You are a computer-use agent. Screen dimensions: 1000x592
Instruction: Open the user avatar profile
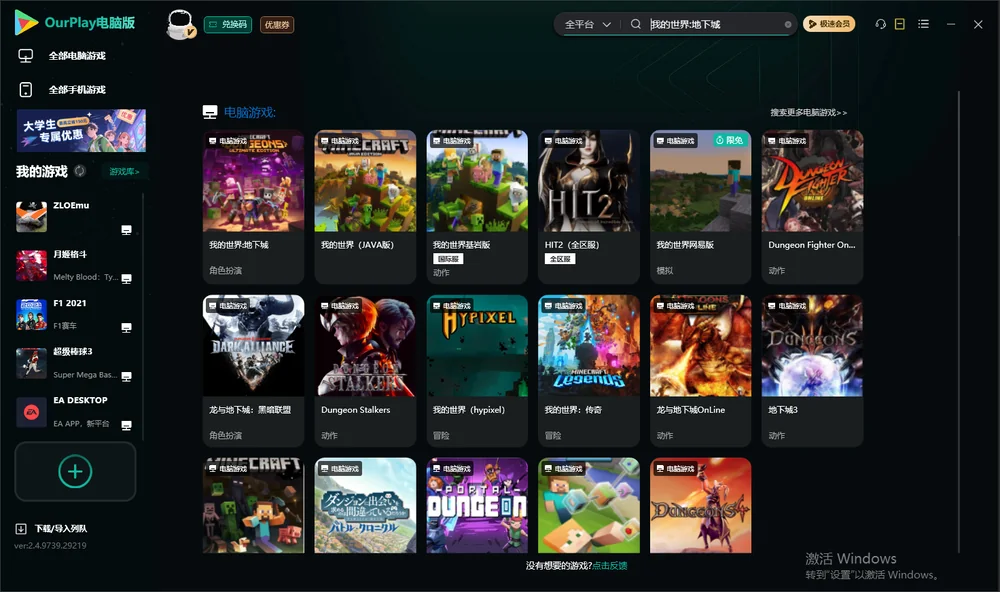coord(180,24)
